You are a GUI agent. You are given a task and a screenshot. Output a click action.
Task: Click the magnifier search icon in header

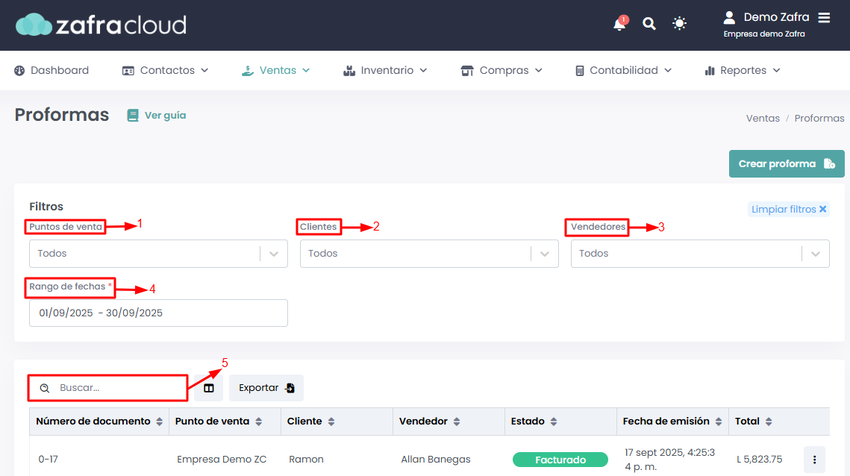pyautogui.click(x=649, y=24)
